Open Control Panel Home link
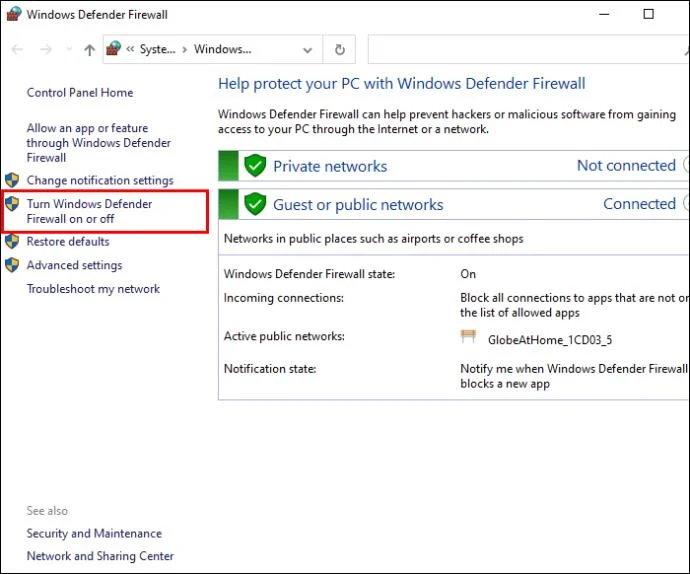The height and width of the screenshot is (574, 690). click(x=80, y=92)
